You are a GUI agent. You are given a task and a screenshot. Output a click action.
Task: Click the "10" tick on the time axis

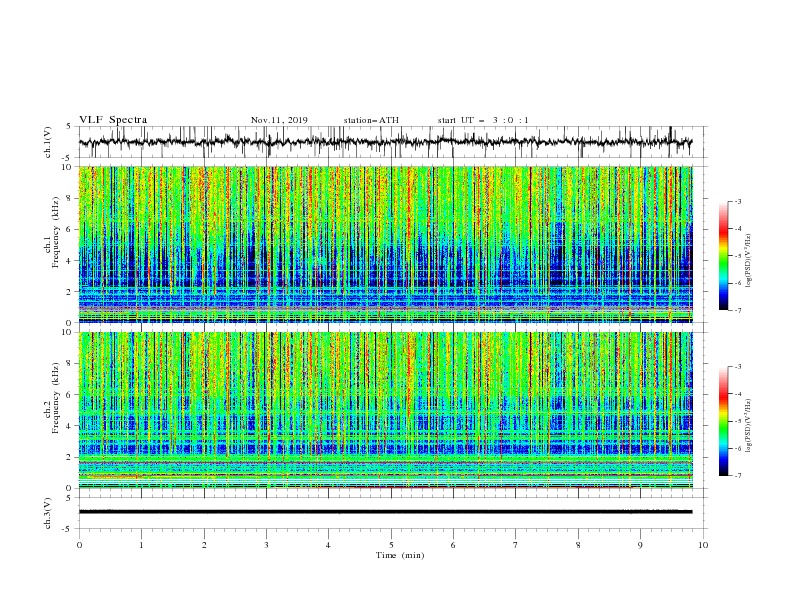pos(703,545)
